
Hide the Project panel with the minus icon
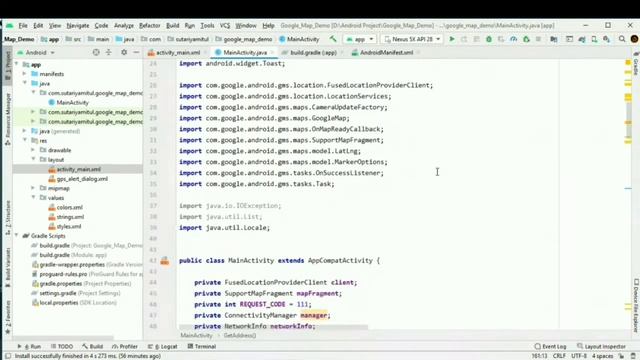136,52
